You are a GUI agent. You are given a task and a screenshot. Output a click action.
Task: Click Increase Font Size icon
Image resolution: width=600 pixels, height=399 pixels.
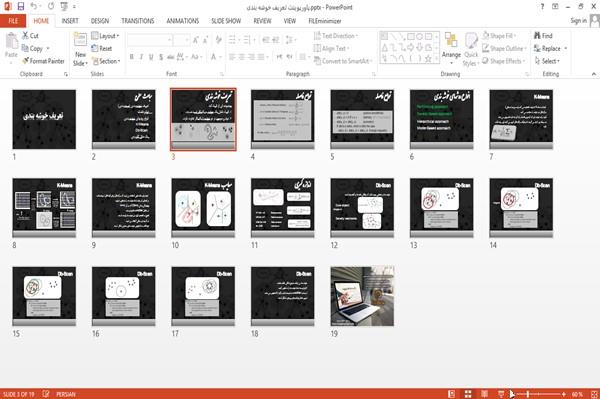coord(196,40)
